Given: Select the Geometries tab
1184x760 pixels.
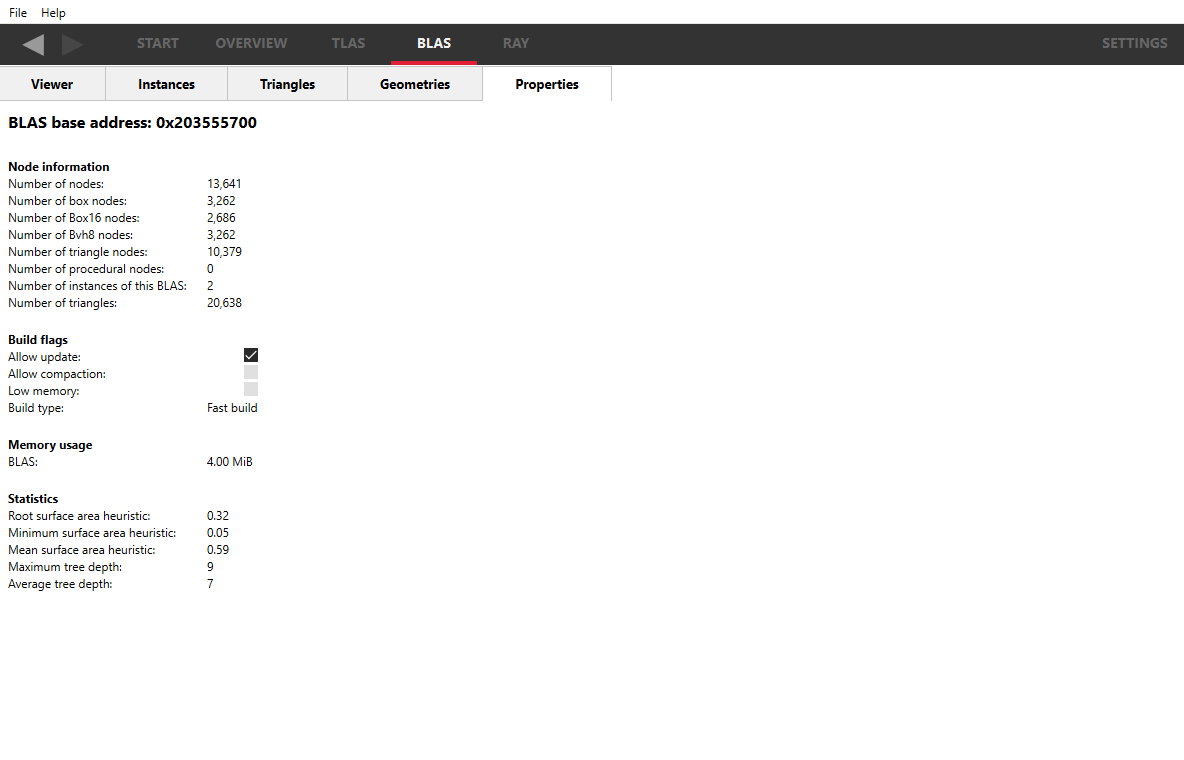Looking at the screenshot, I should coord(415,84).
